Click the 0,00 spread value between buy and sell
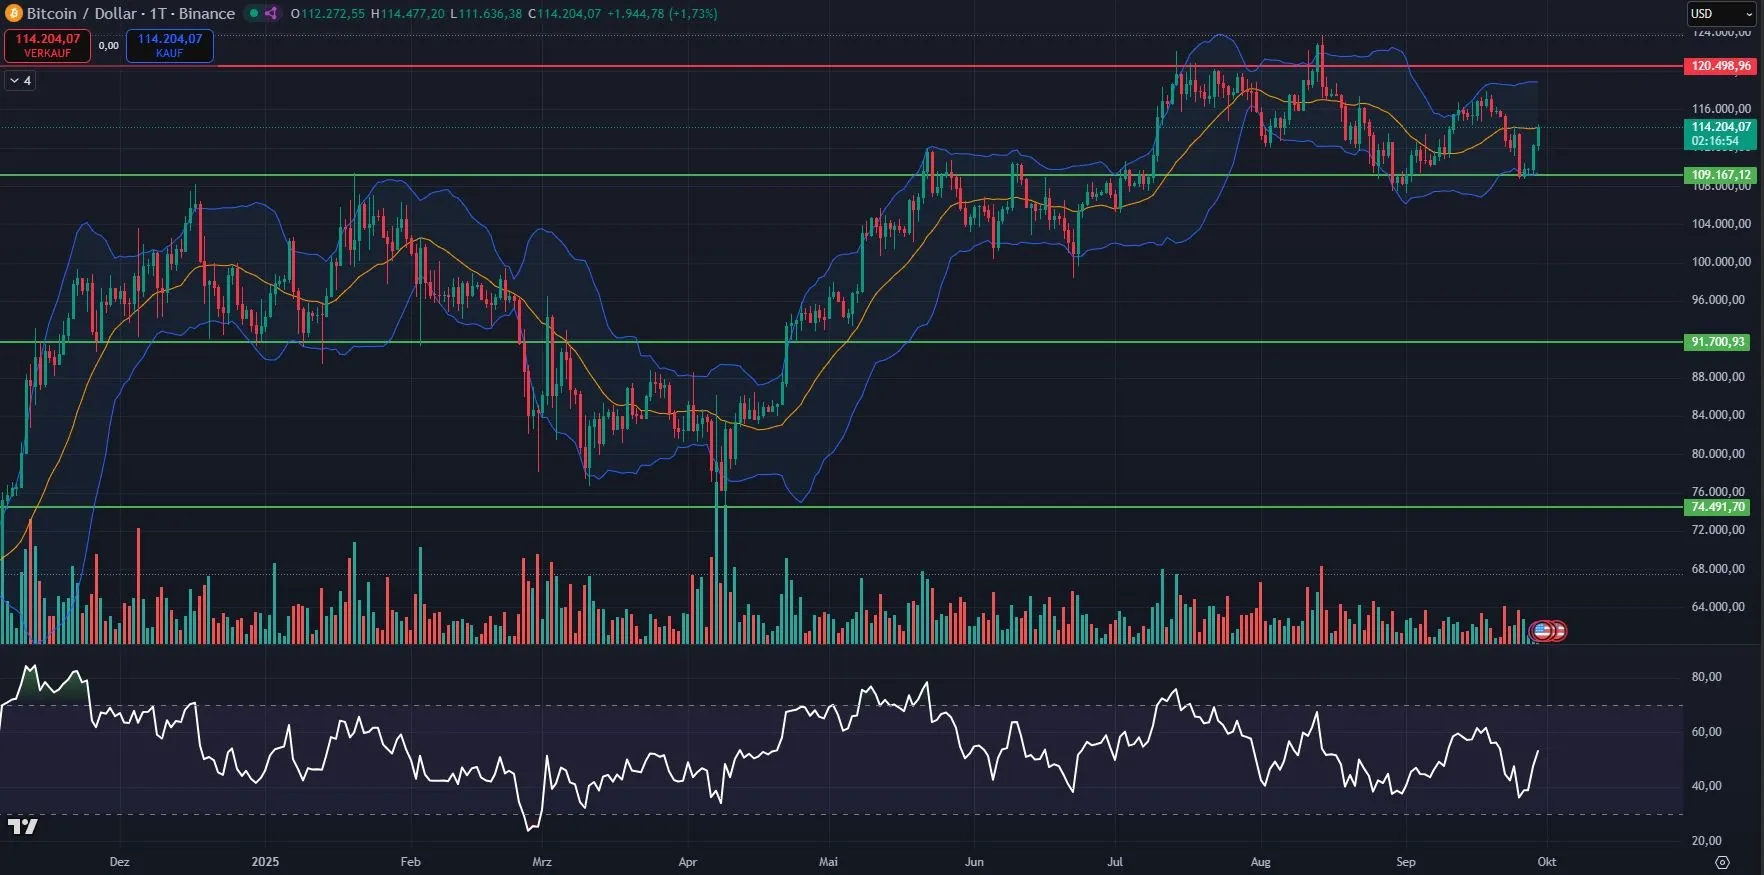 coord(108,46)
